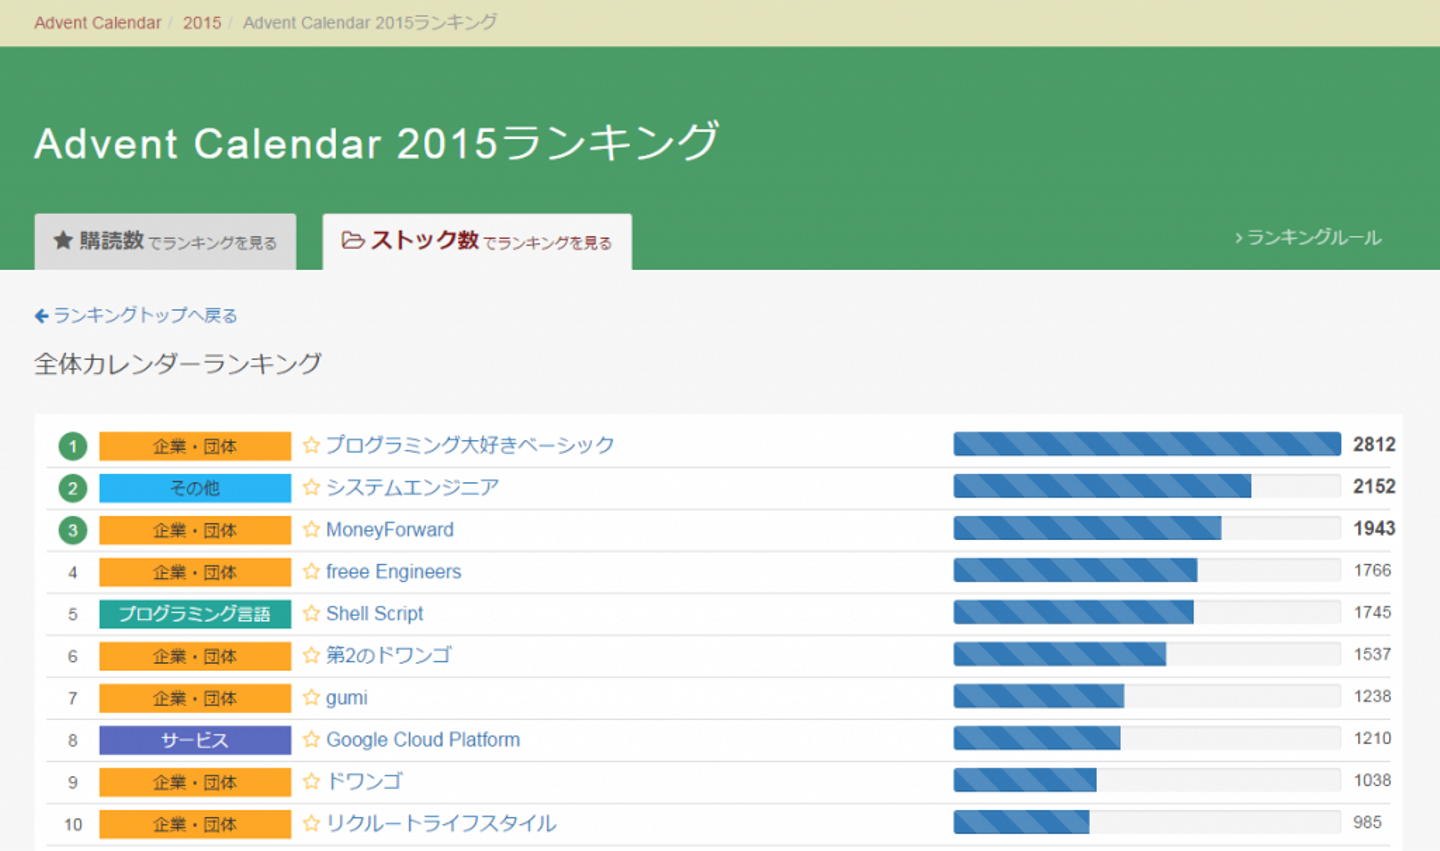Viewport: 1440px width, 851px height.
Task: Click the progress bar showing 2812
Action: coord(1147,444)
